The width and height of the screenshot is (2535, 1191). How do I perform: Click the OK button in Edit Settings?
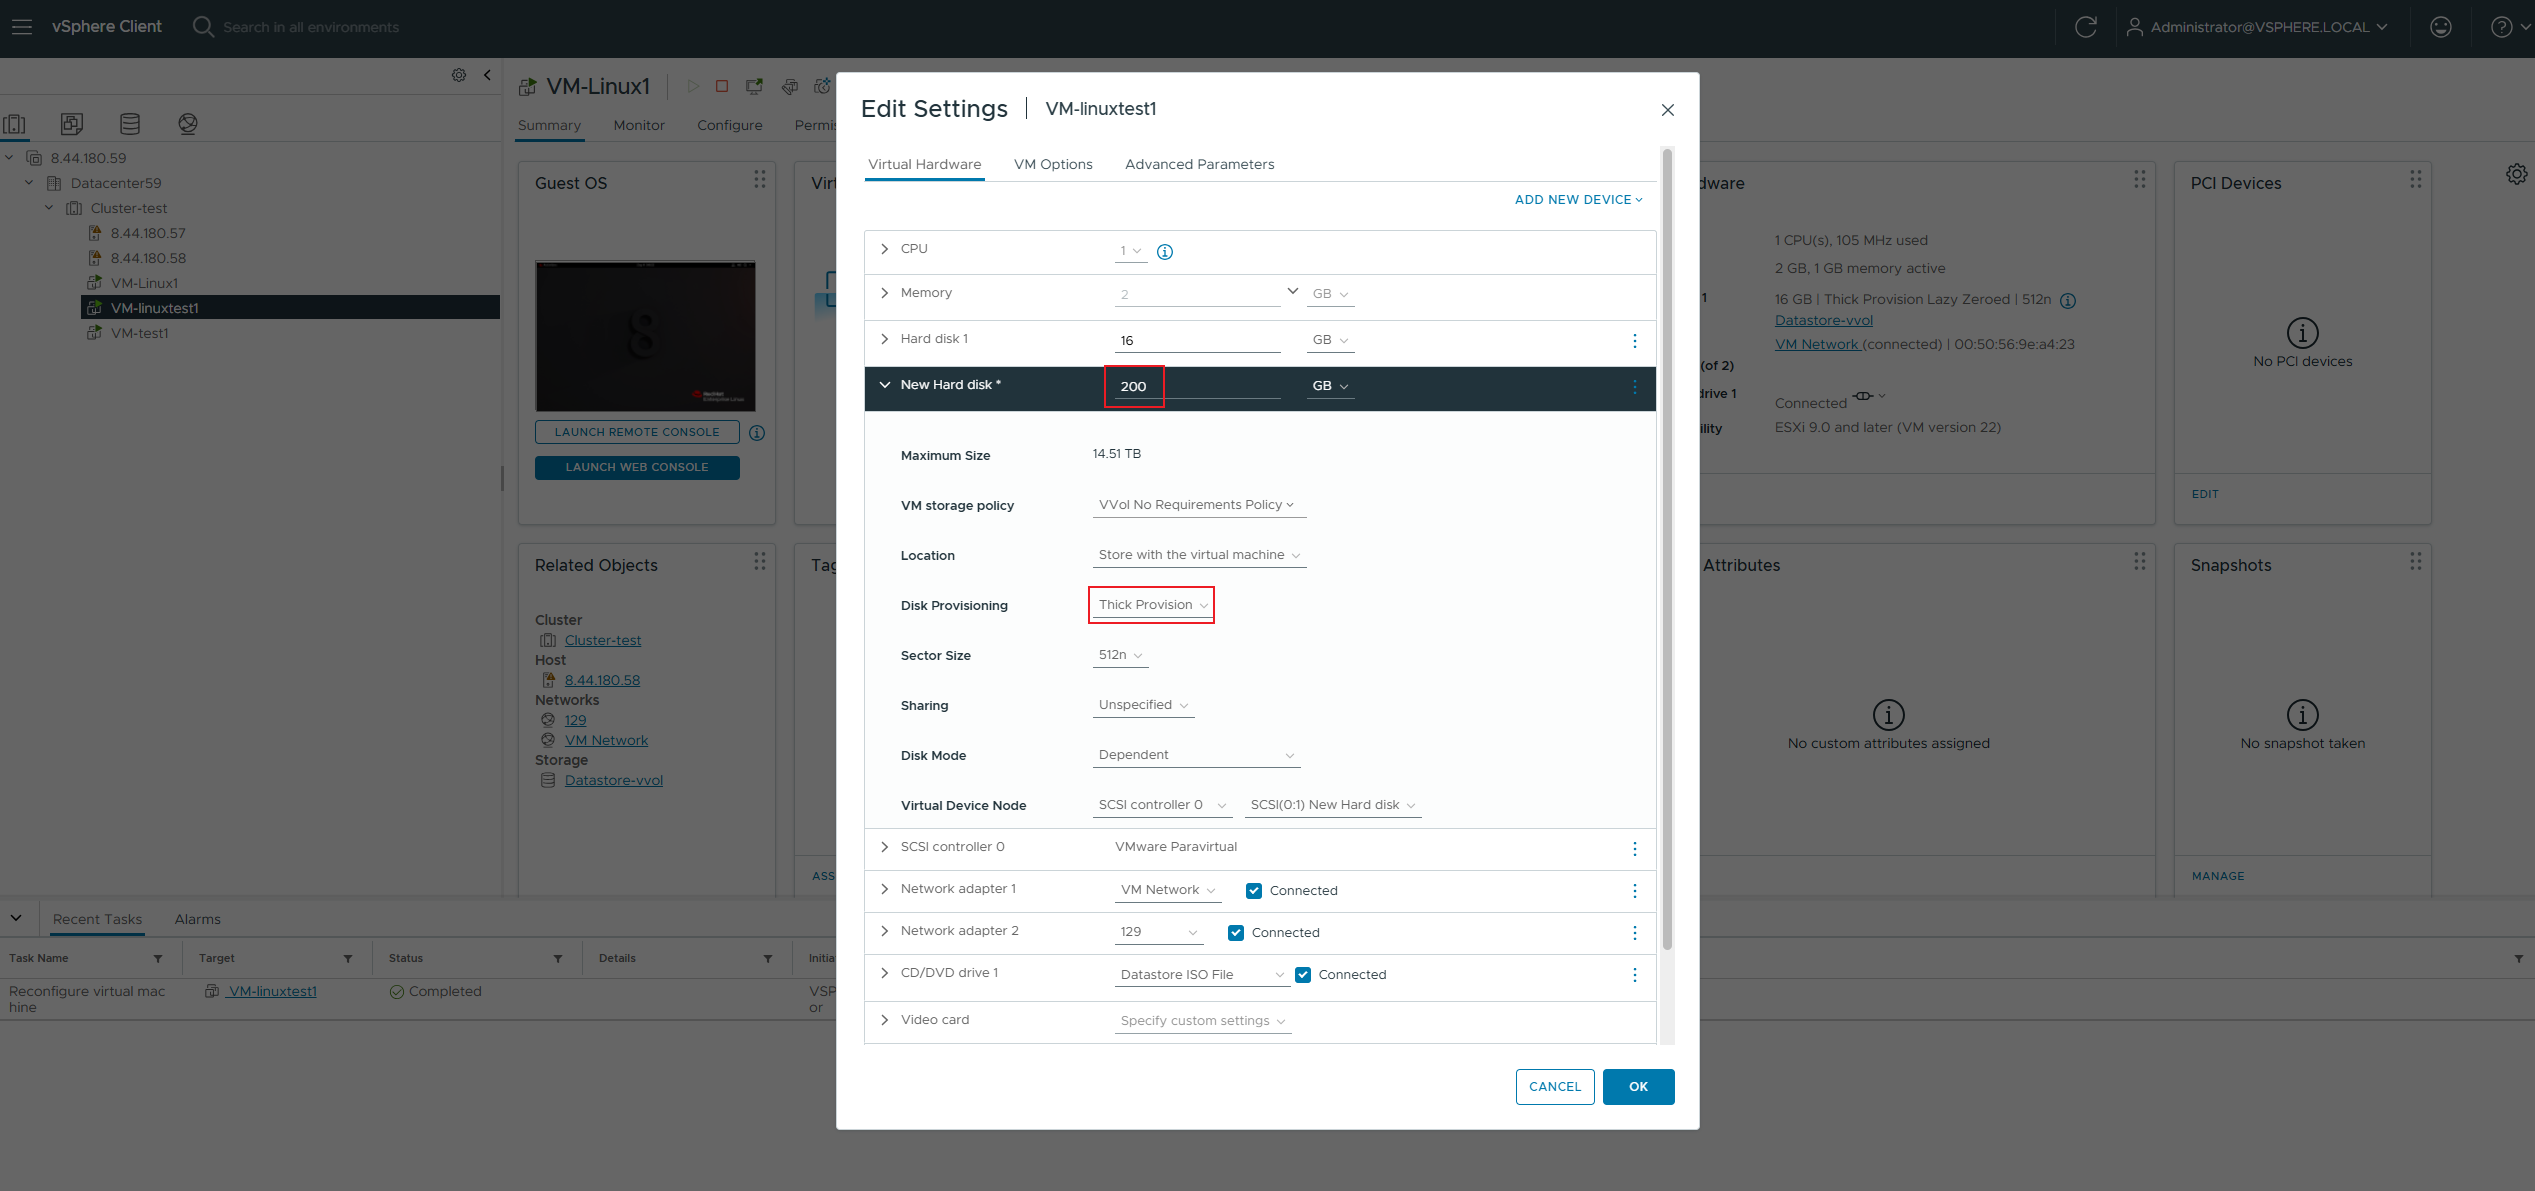click(x=1638, y=1087)
